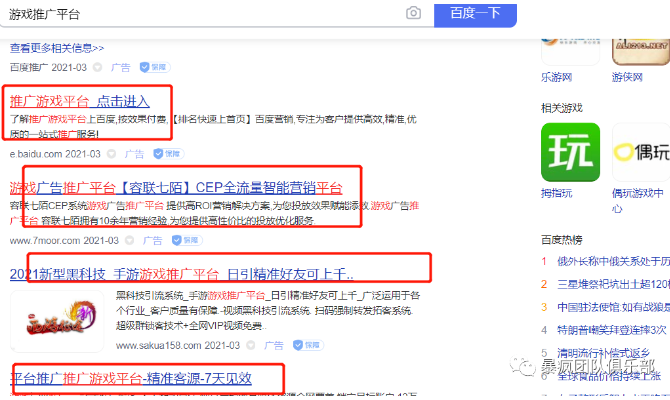This screenshot has width=670, height=400.
Task: Open 查看更多相关信息>> link
Action: point(57,48)
